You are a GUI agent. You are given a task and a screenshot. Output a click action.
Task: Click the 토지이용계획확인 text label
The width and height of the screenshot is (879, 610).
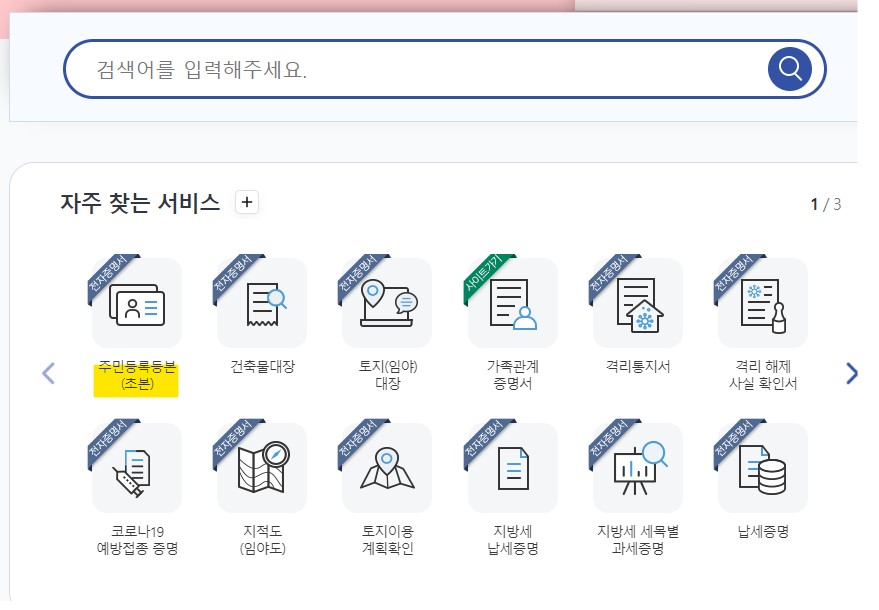(387, 540)
